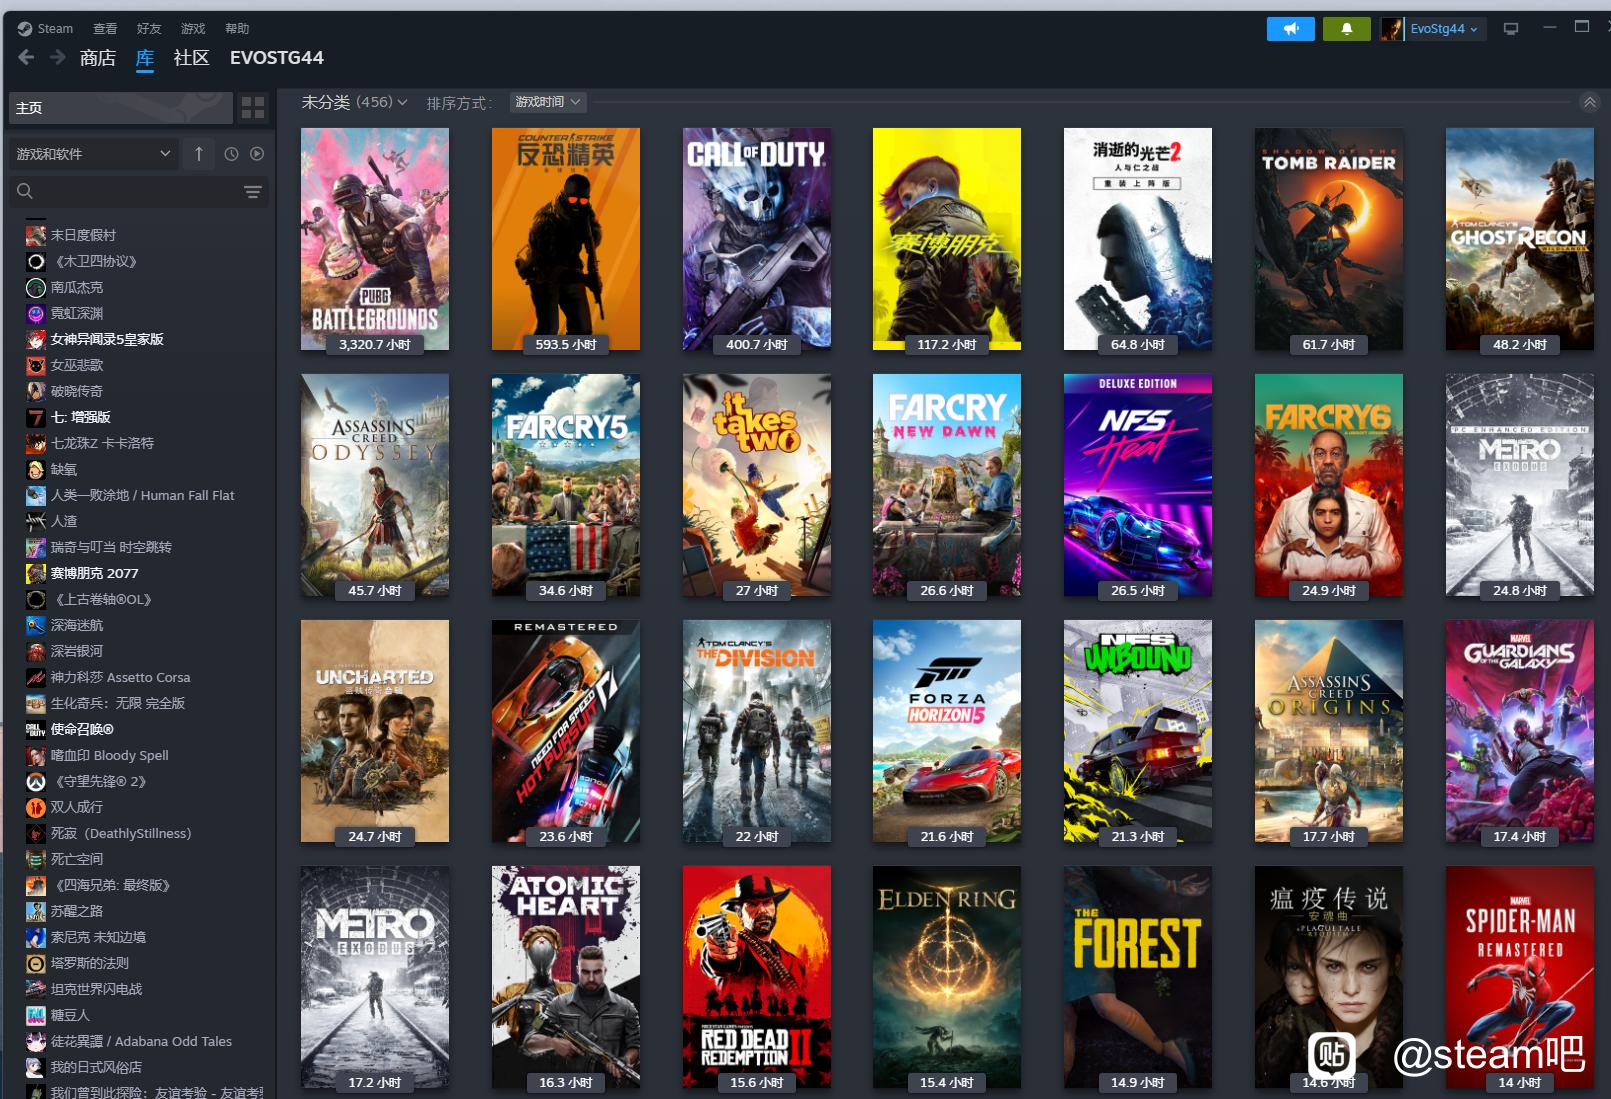The width and height of the screenshot is (1611, 1099).
Task: Open the 好友 menu
Action: pos(149,29)
